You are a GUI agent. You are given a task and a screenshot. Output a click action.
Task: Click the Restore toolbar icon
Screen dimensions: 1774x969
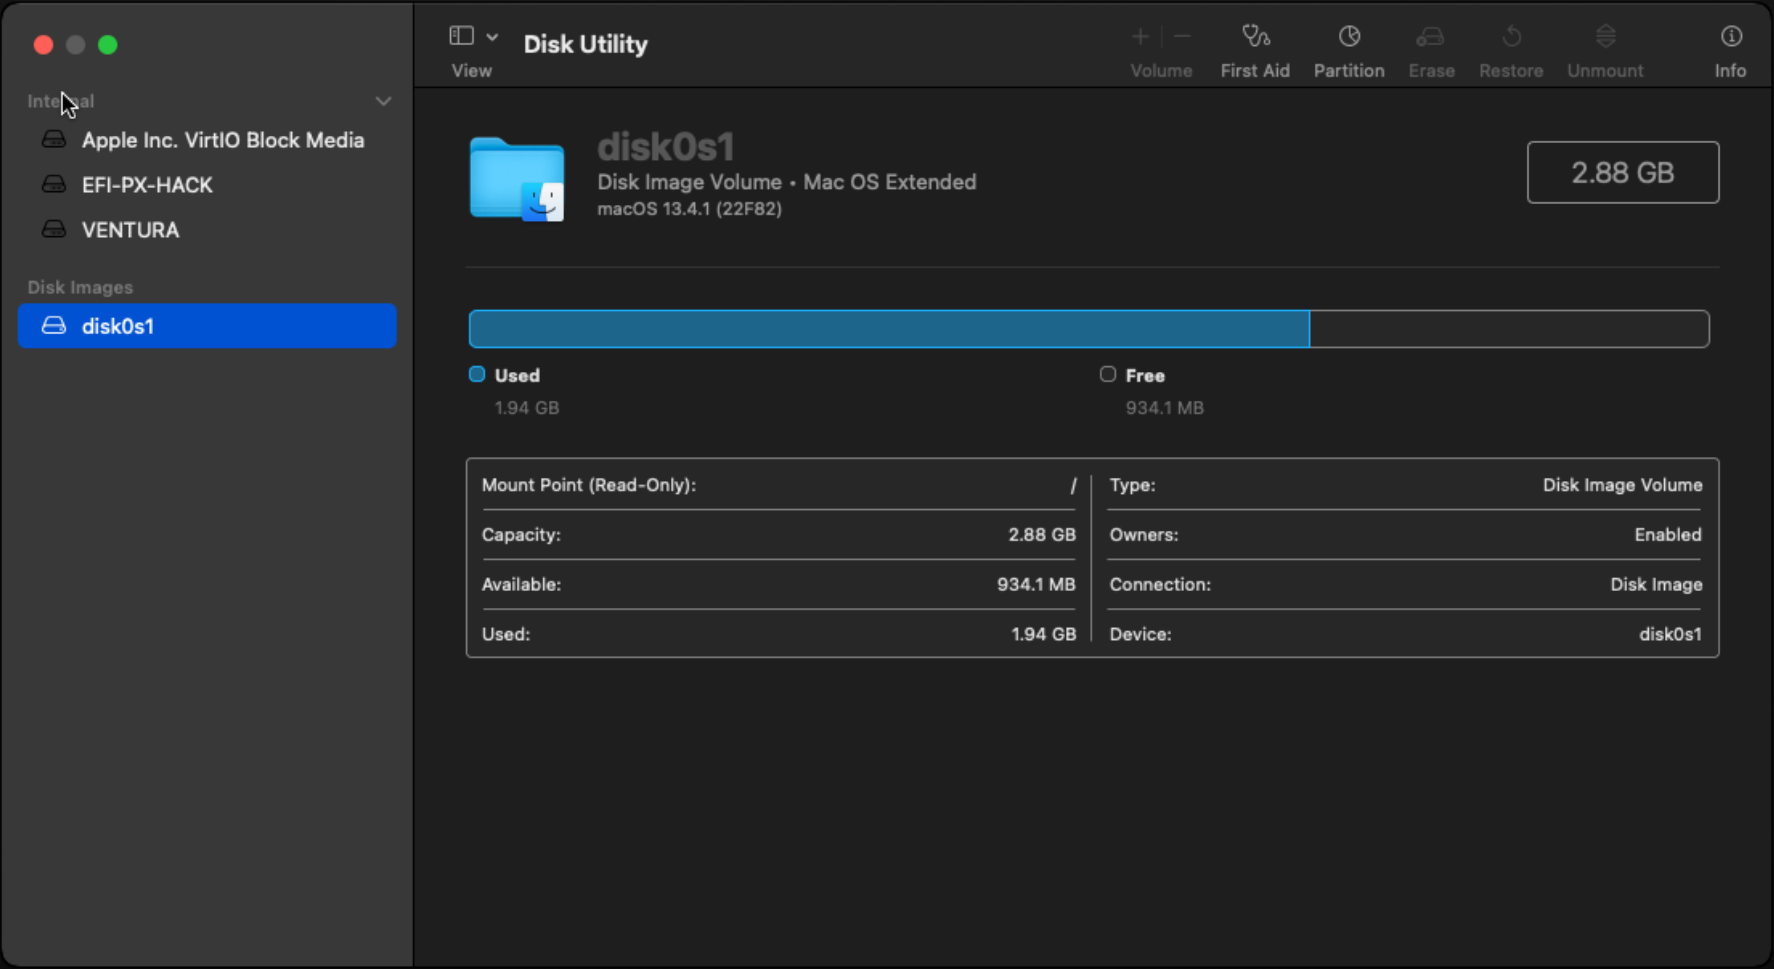1511,37
